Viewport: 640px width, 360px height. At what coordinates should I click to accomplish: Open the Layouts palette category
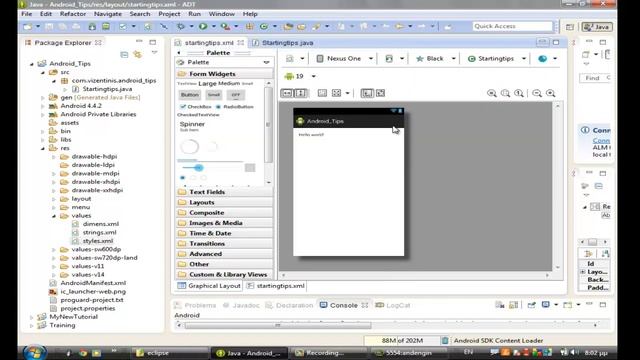coord(224,202)
